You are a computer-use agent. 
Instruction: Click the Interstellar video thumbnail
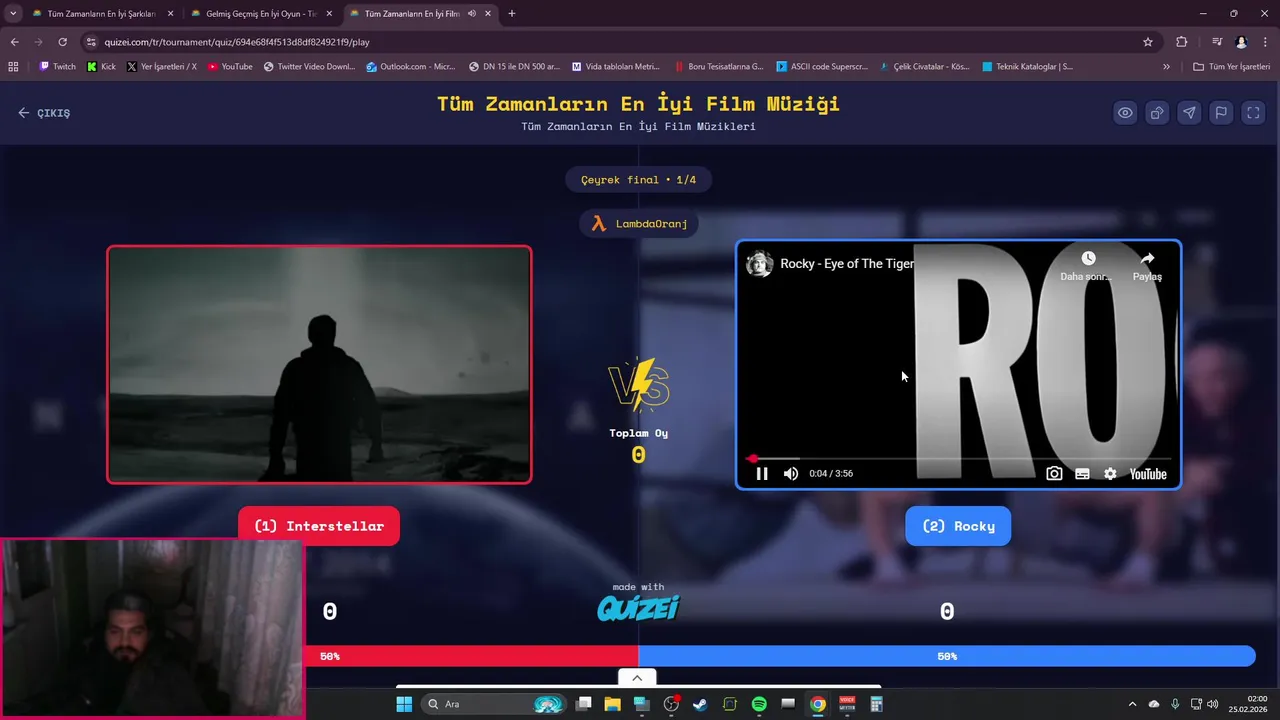point(319,365)
